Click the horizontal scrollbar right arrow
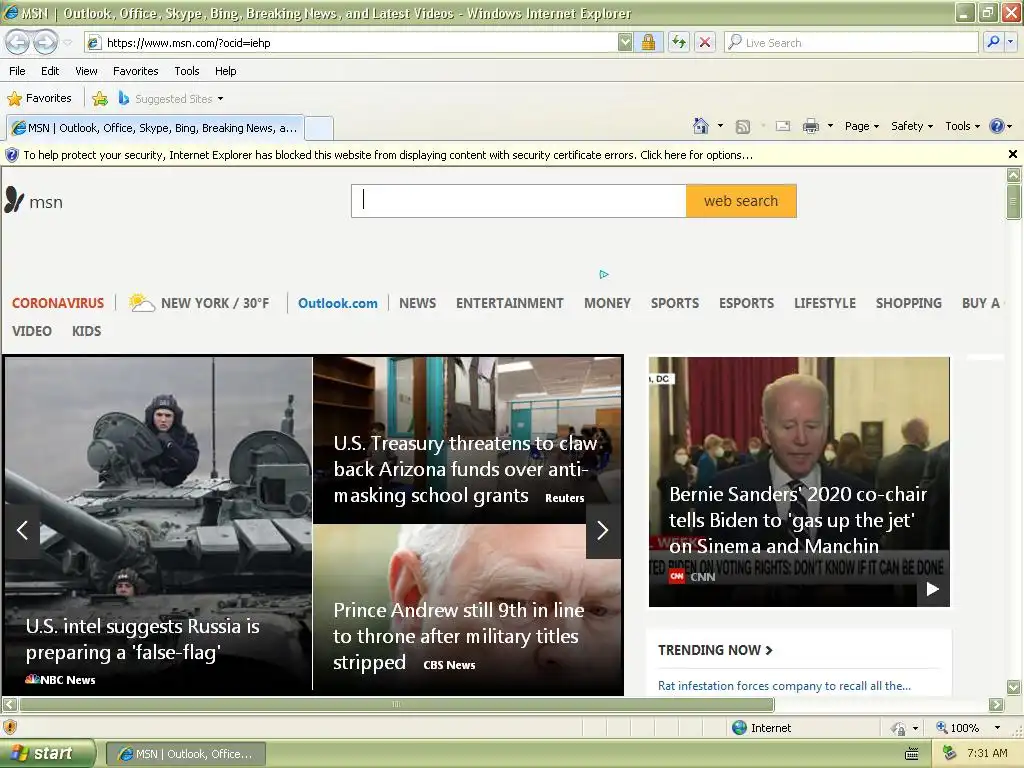This screenshot has width=1024, height=768. (996, 705)
